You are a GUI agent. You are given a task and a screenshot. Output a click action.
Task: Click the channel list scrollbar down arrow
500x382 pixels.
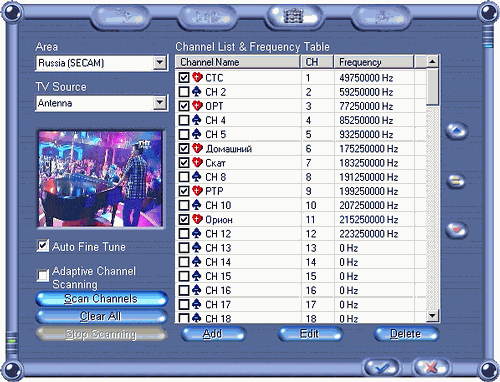point(433,315)
